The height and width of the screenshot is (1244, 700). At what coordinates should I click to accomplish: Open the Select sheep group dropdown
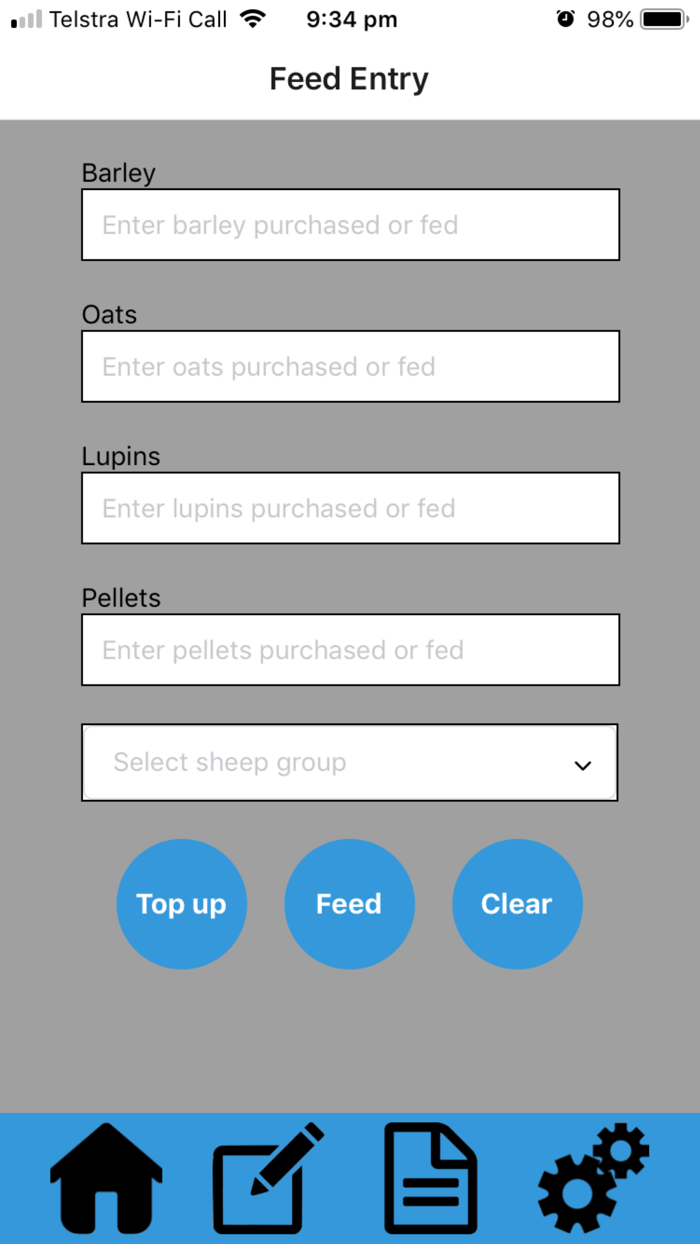pyautogui.click(x=349, y=762)
